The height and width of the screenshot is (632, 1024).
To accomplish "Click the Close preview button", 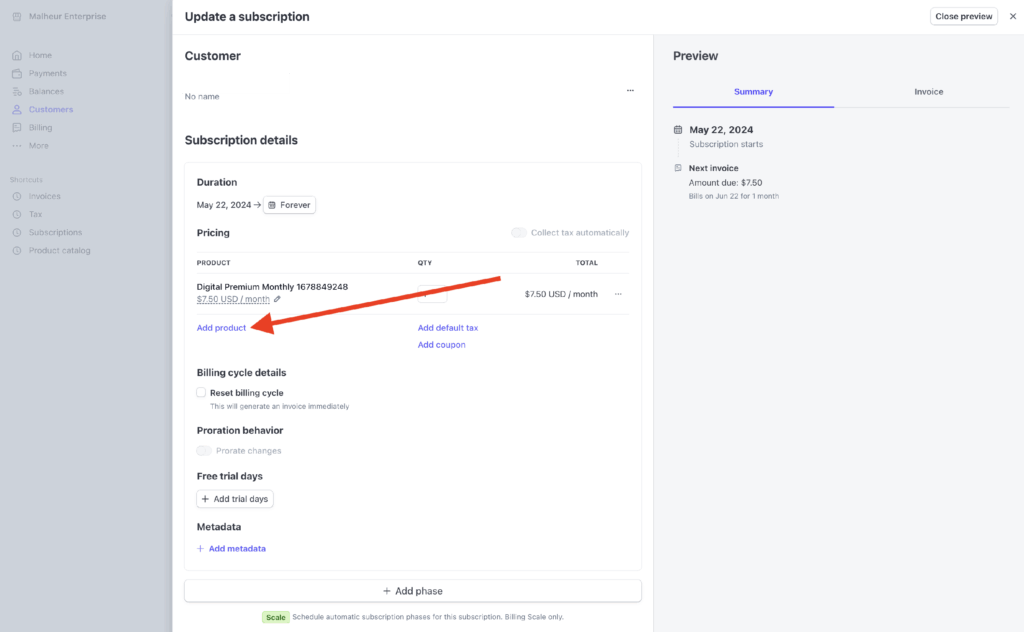I will (x=963, y=16).
